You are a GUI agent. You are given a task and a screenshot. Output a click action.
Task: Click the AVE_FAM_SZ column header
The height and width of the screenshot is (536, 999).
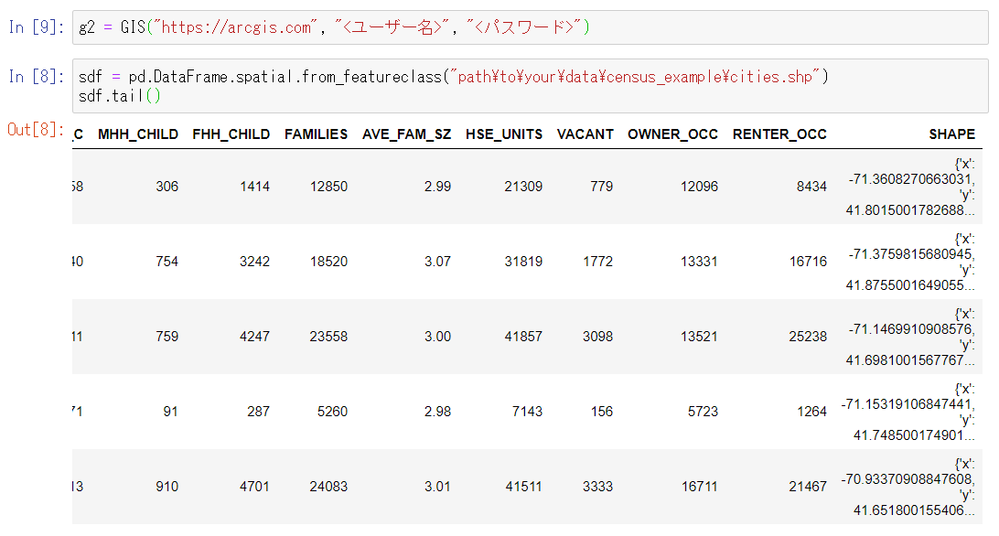(x=406, y=134)
